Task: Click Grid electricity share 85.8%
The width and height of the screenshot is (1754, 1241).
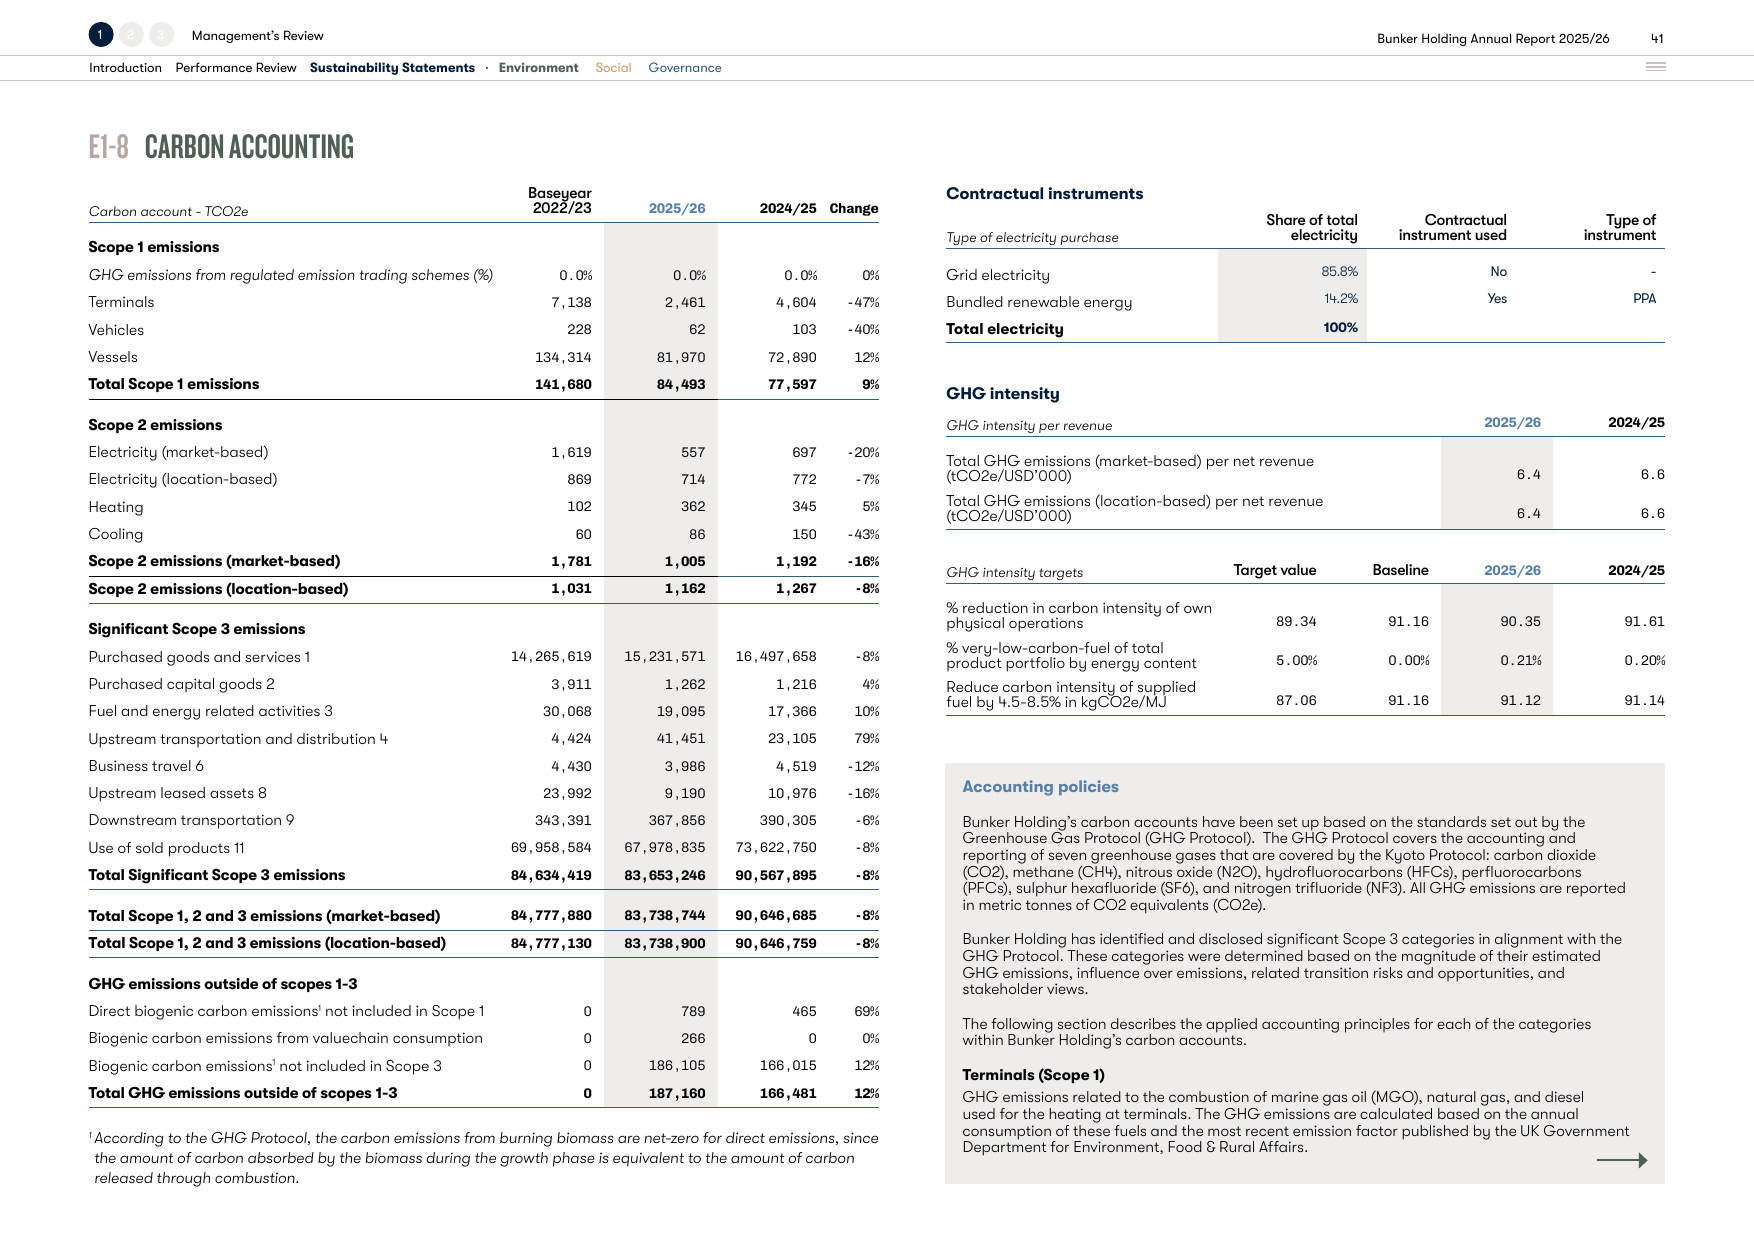Action: point(1340,271)
